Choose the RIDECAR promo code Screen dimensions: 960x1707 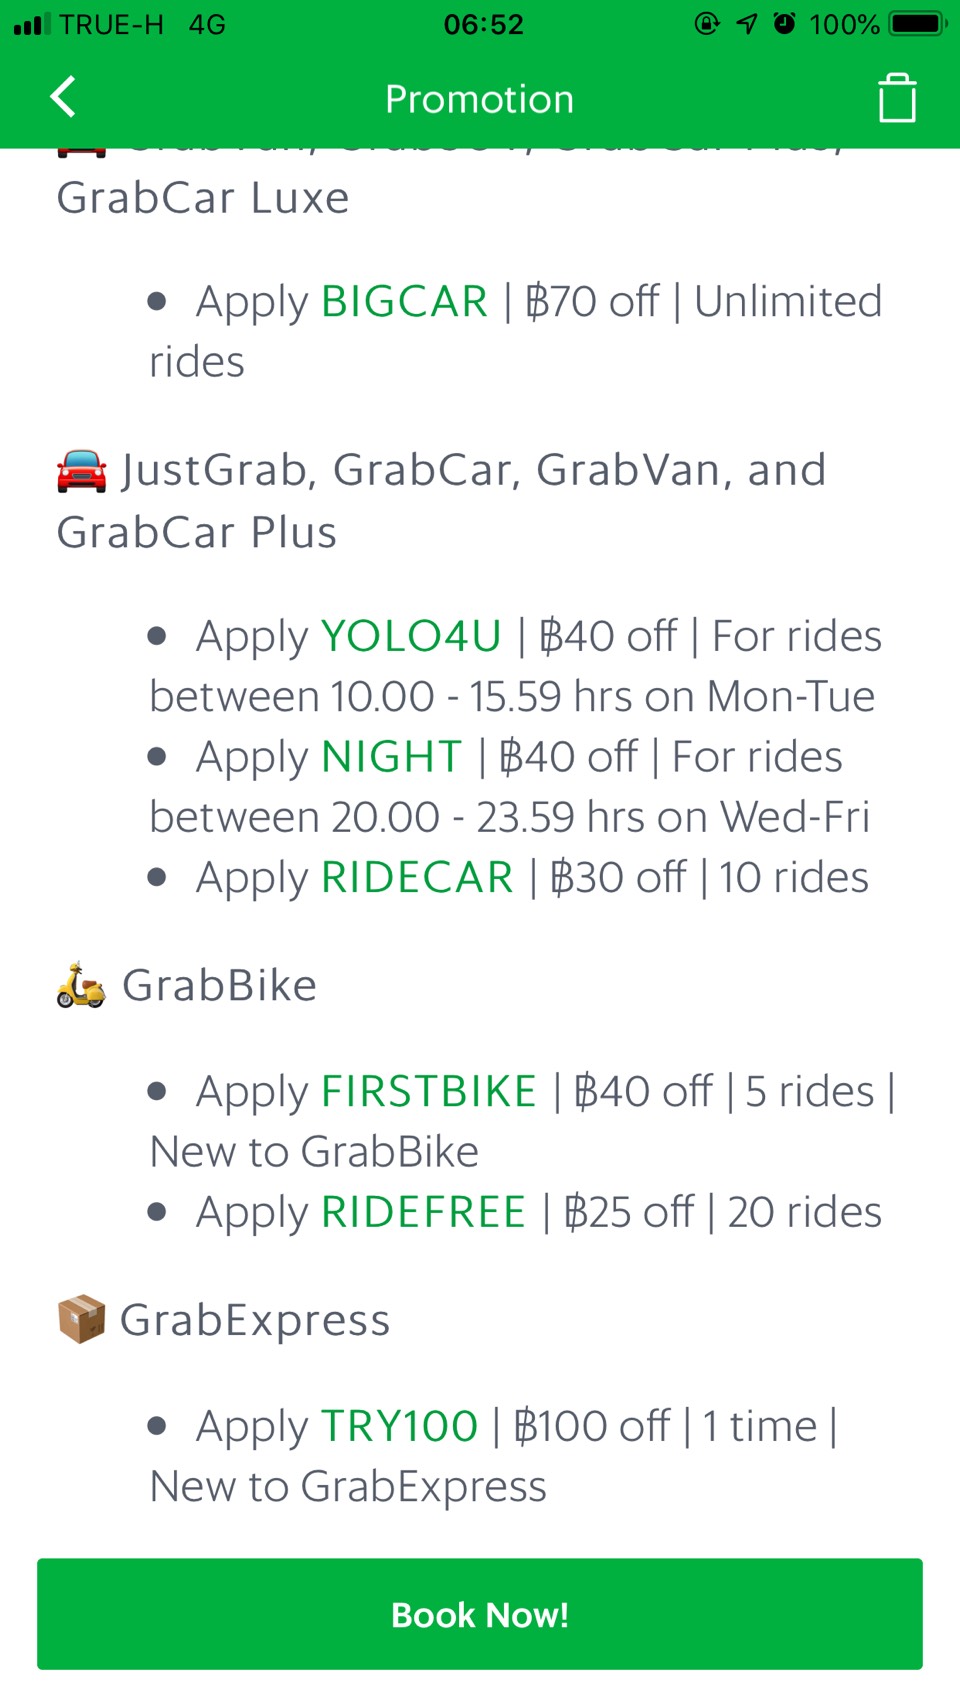coord(417,877)
